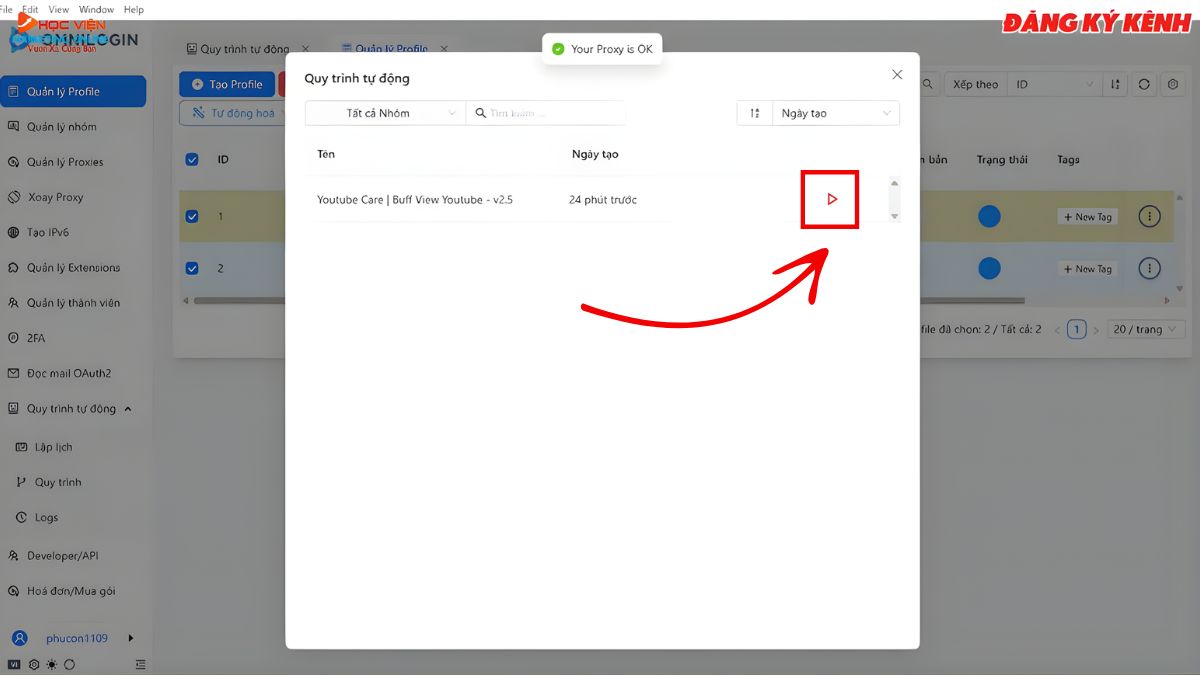The height and width of the screenshot is (675, 1200).
Task: Uncheck the checkbox for profile row 2
Action: pos(192,268)
